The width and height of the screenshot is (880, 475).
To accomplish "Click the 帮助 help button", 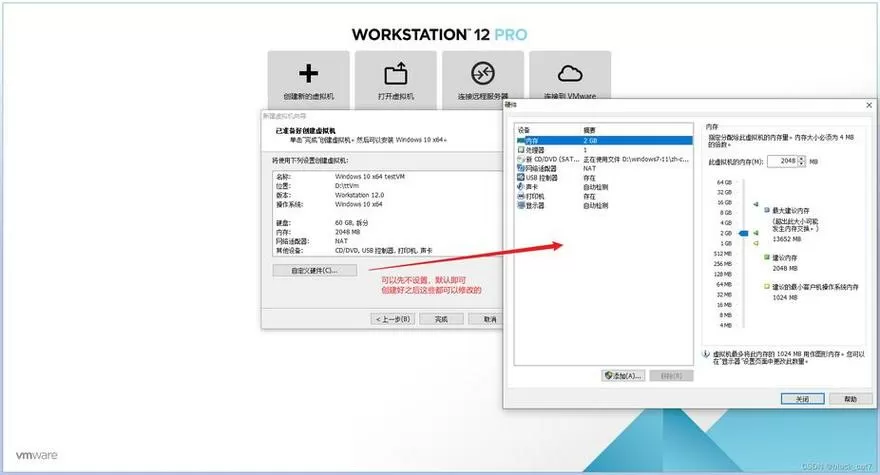I will click(850, 399).
